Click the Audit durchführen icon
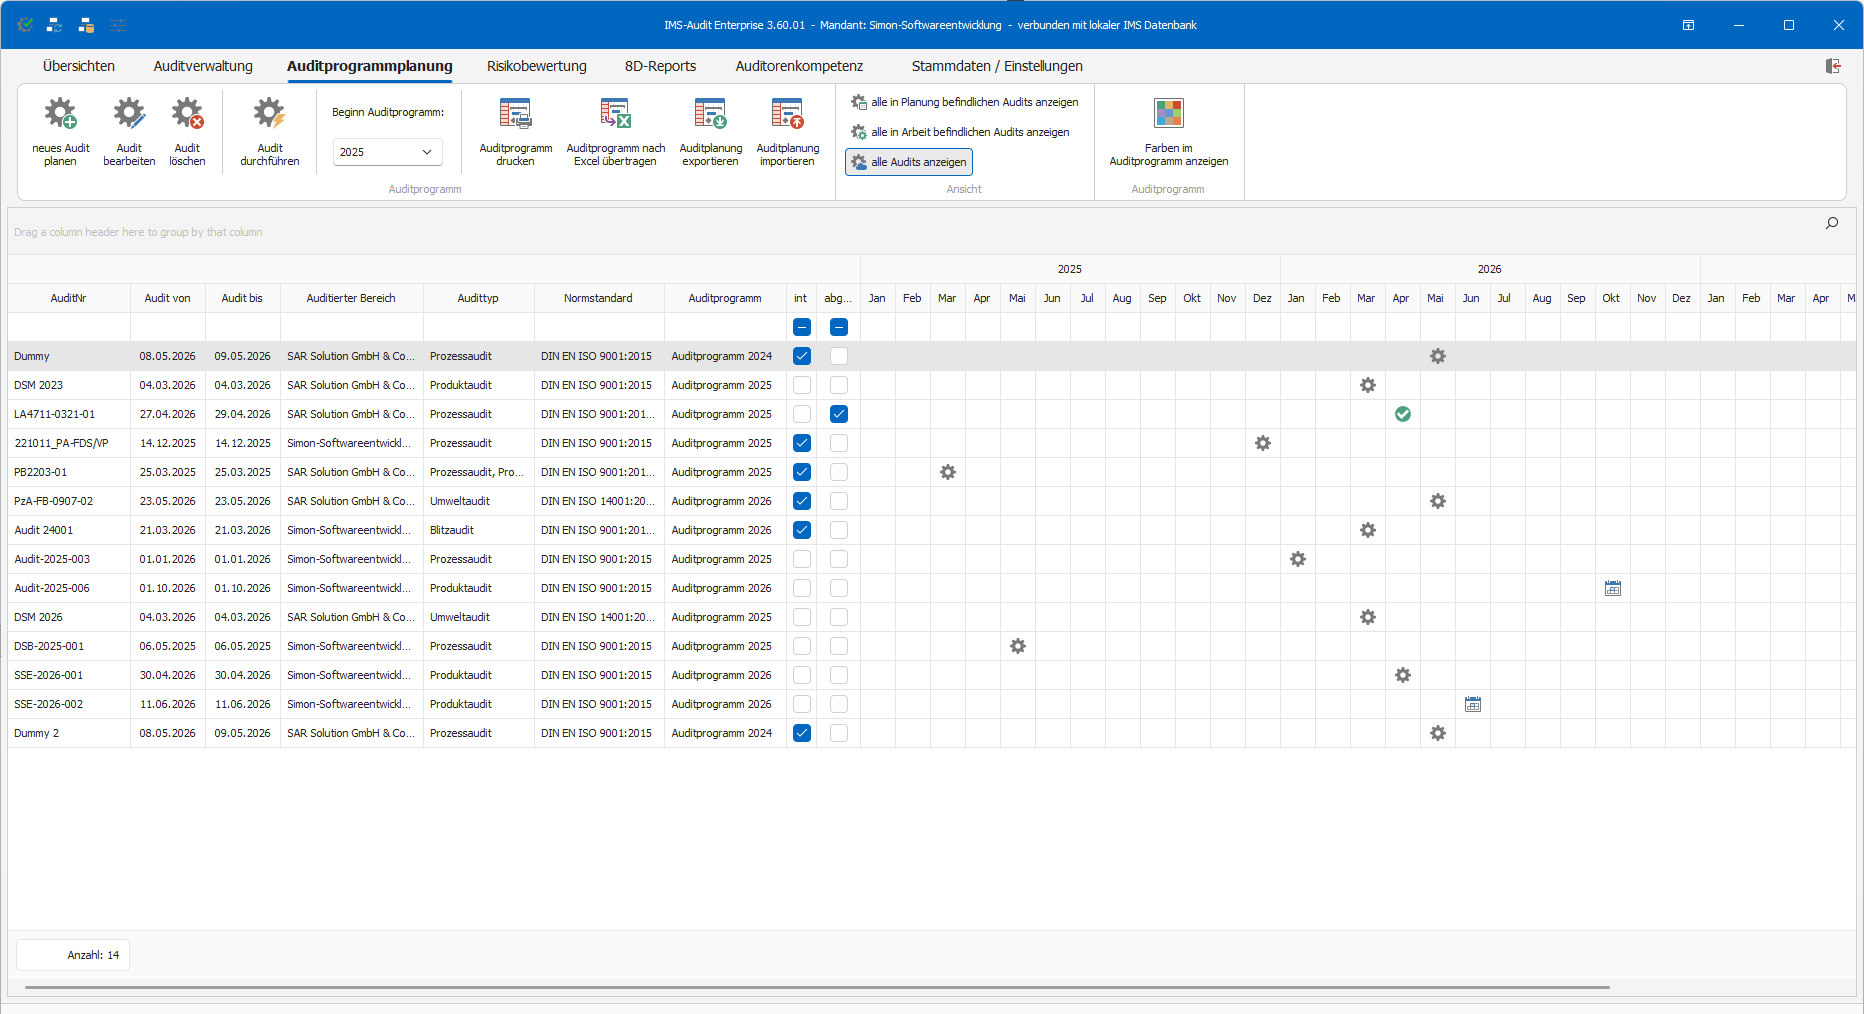The height and width of the screenshot is (1014, 1864). (x=270, y=114)
